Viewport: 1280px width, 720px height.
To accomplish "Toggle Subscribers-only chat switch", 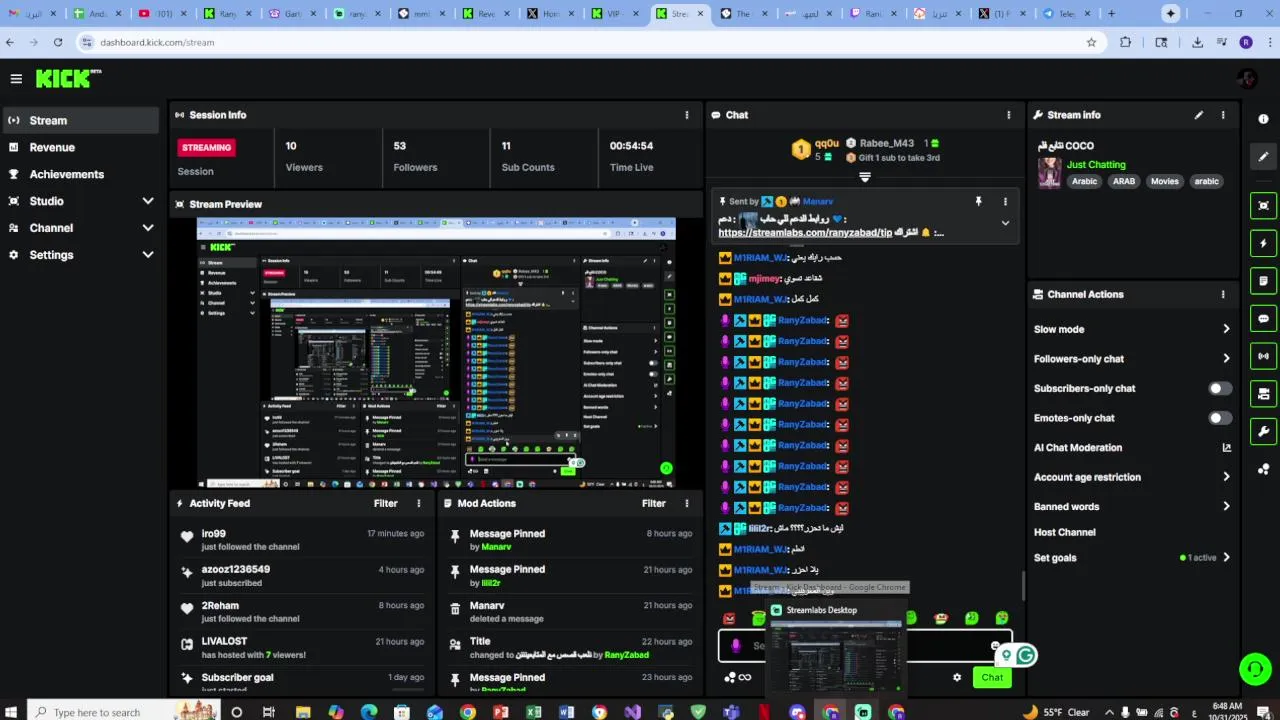I will [x=1220, y=388].
